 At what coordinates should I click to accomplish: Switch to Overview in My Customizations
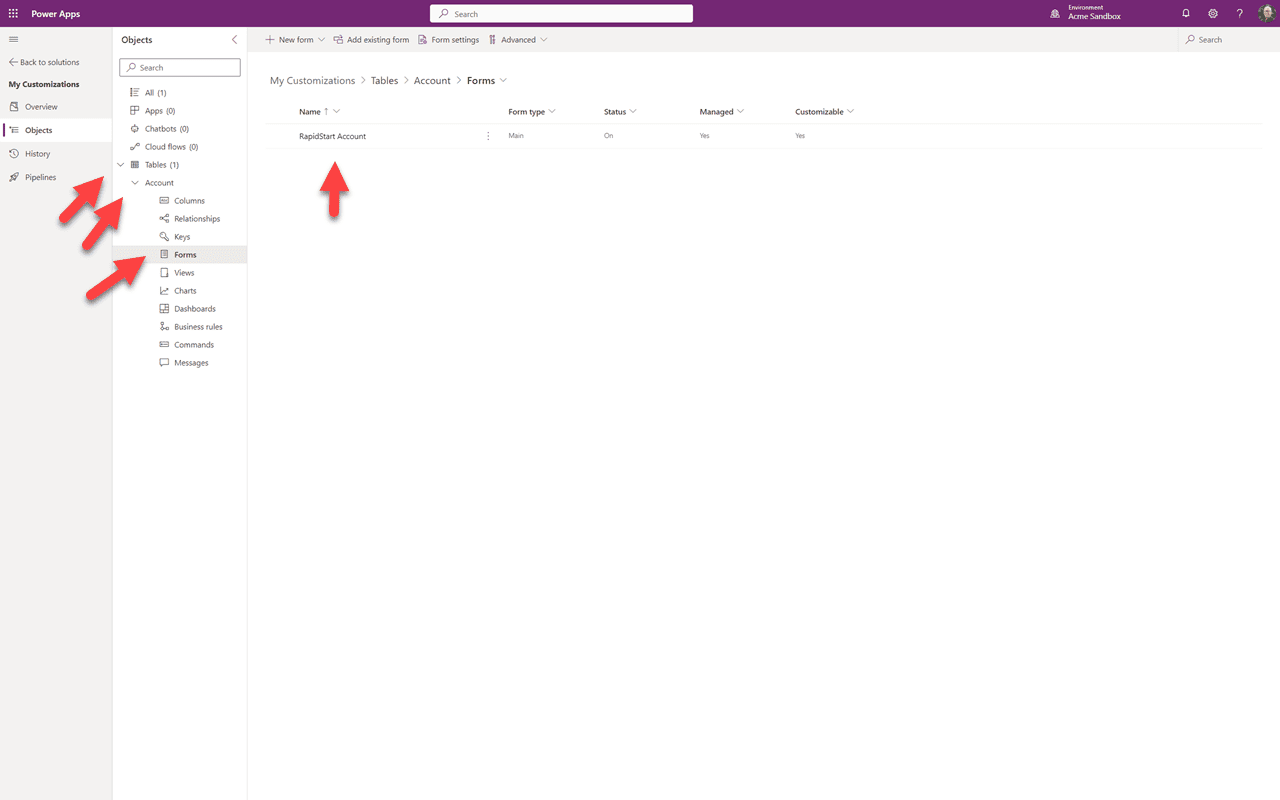coord(39,106)
